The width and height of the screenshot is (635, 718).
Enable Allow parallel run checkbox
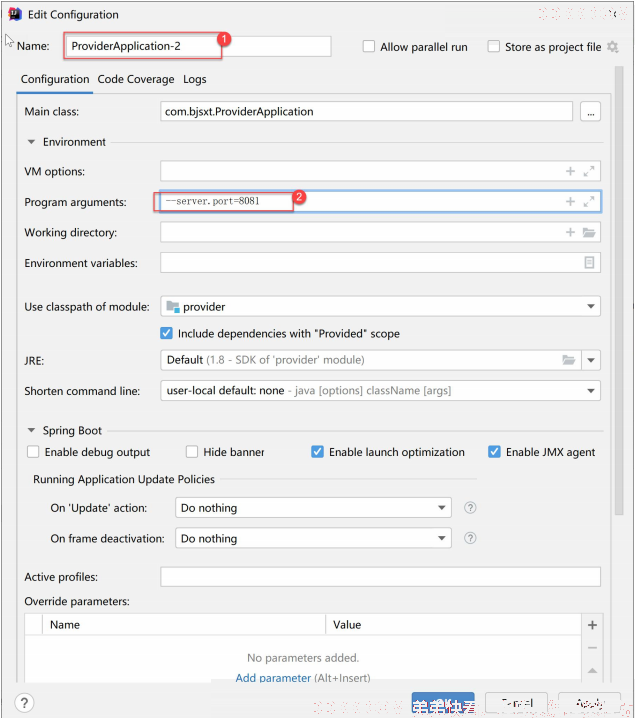pyautogui.click(x=369, y=46)
